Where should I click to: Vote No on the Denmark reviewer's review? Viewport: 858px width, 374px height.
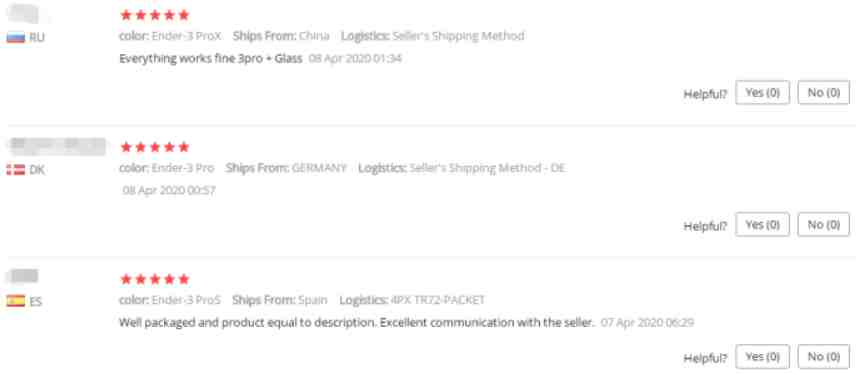tap(824, 225)
